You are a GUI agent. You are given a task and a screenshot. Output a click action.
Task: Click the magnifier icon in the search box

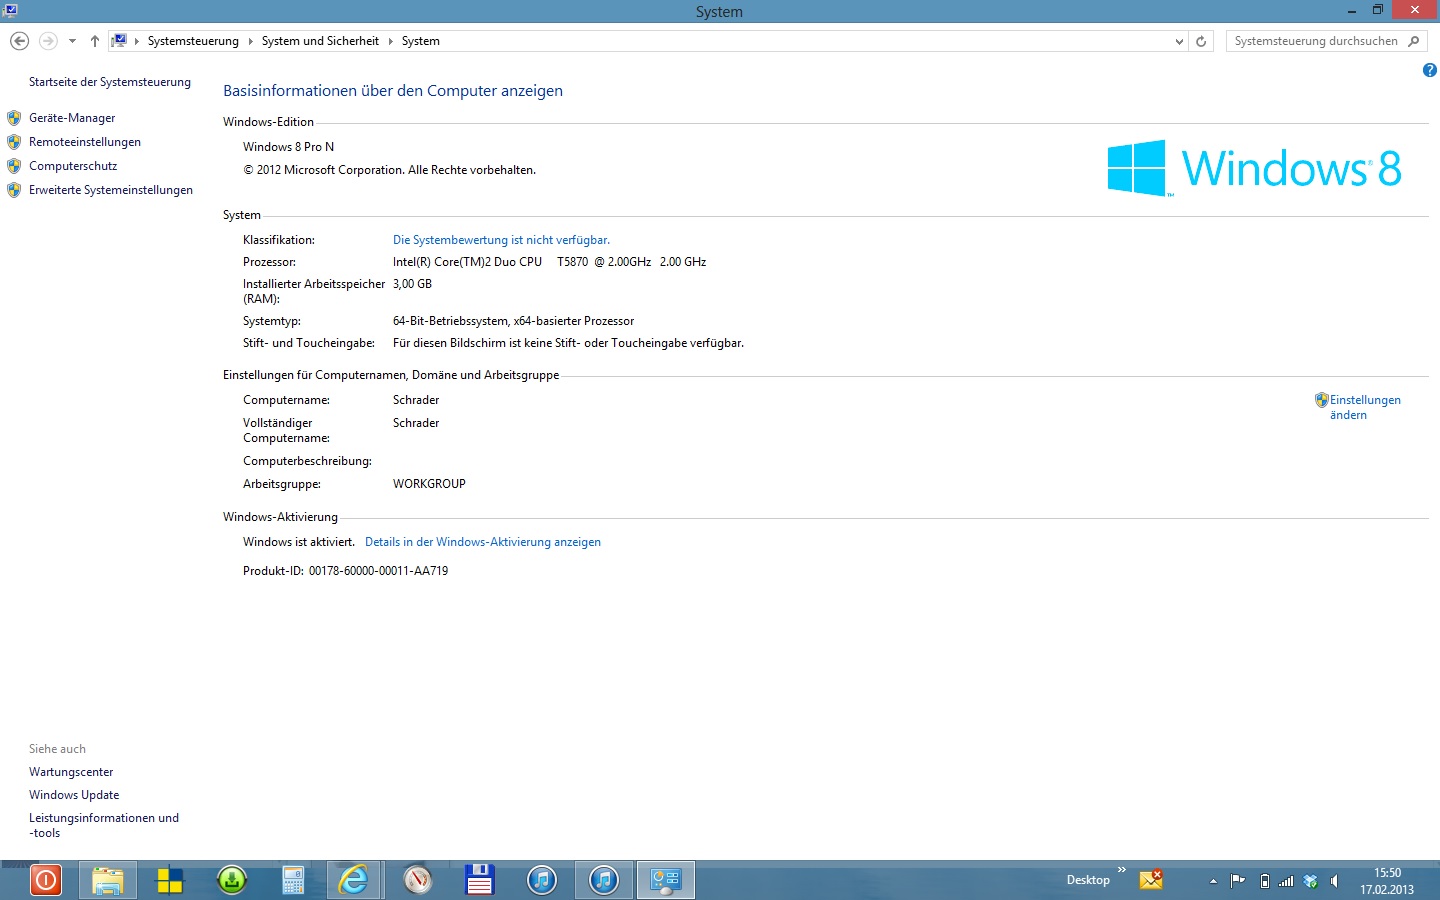(1414, 41)
